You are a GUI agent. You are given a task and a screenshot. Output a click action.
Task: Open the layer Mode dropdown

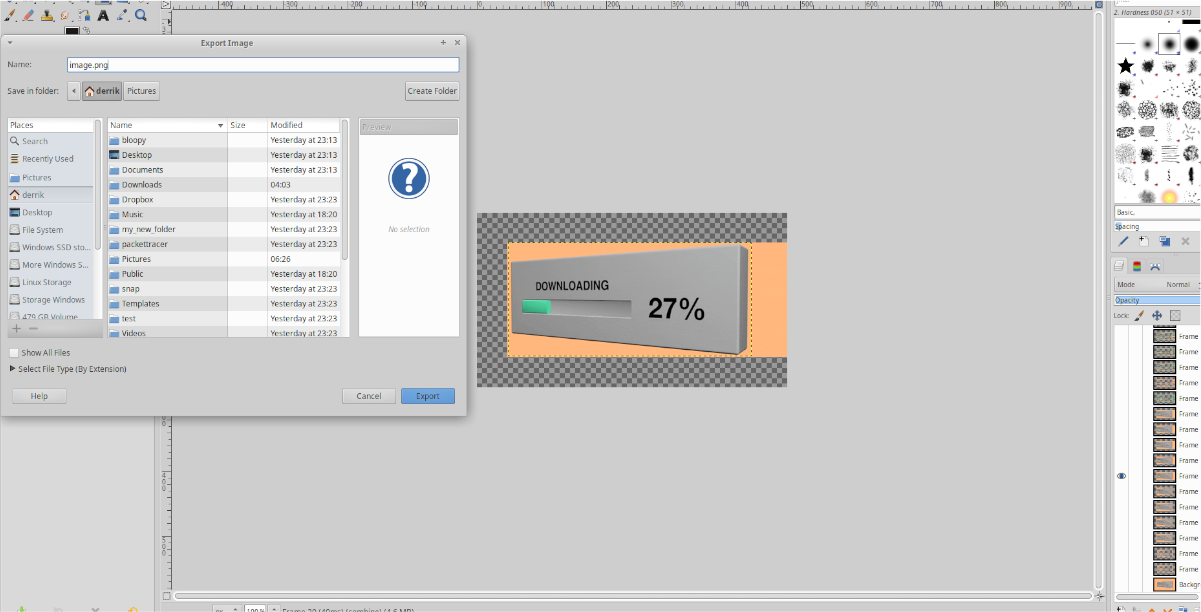pos(1158,284)
